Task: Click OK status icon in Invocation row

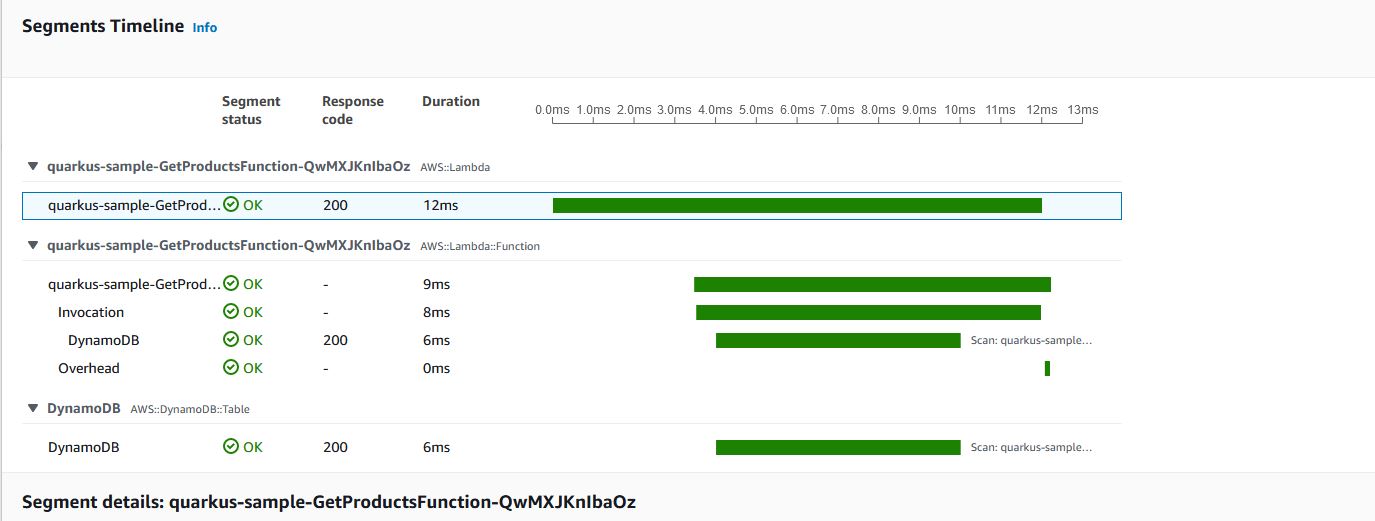Action: pyautogui.click(x=231, y=312)
